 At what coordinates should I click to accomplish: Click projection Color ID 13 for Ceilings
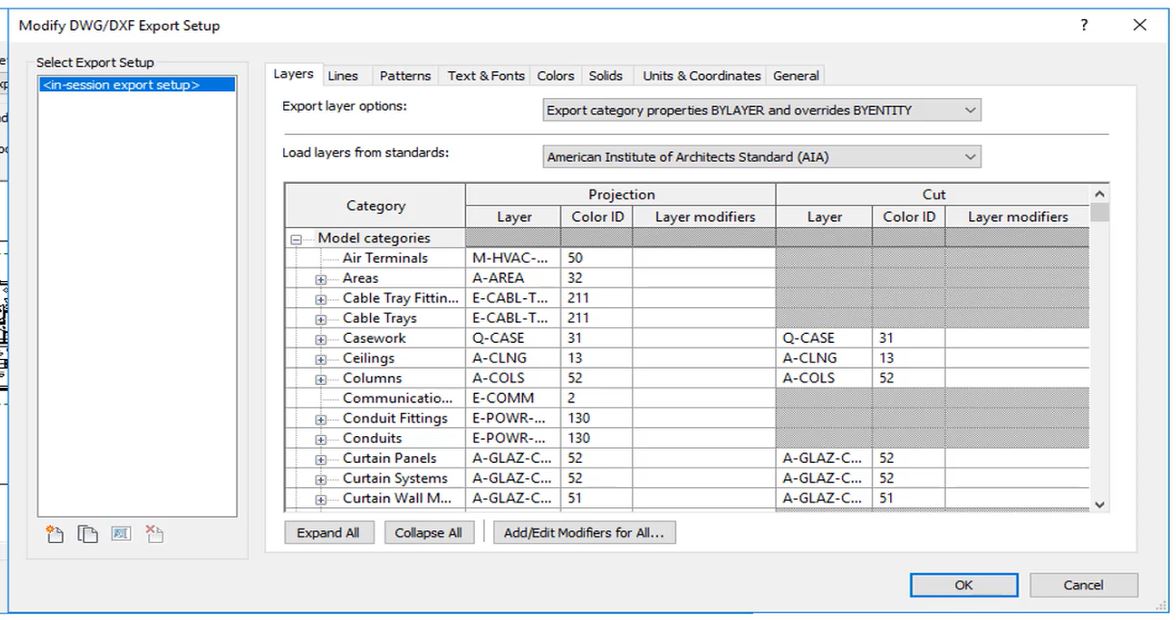(x=596, y=358)
